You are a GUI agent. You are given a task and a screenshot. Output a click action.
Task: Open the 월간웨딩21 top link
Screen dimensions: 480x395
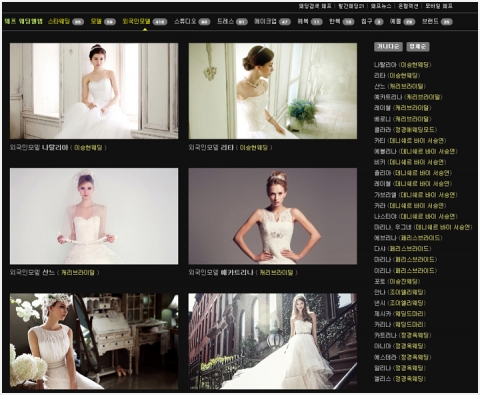click(351, 6)
